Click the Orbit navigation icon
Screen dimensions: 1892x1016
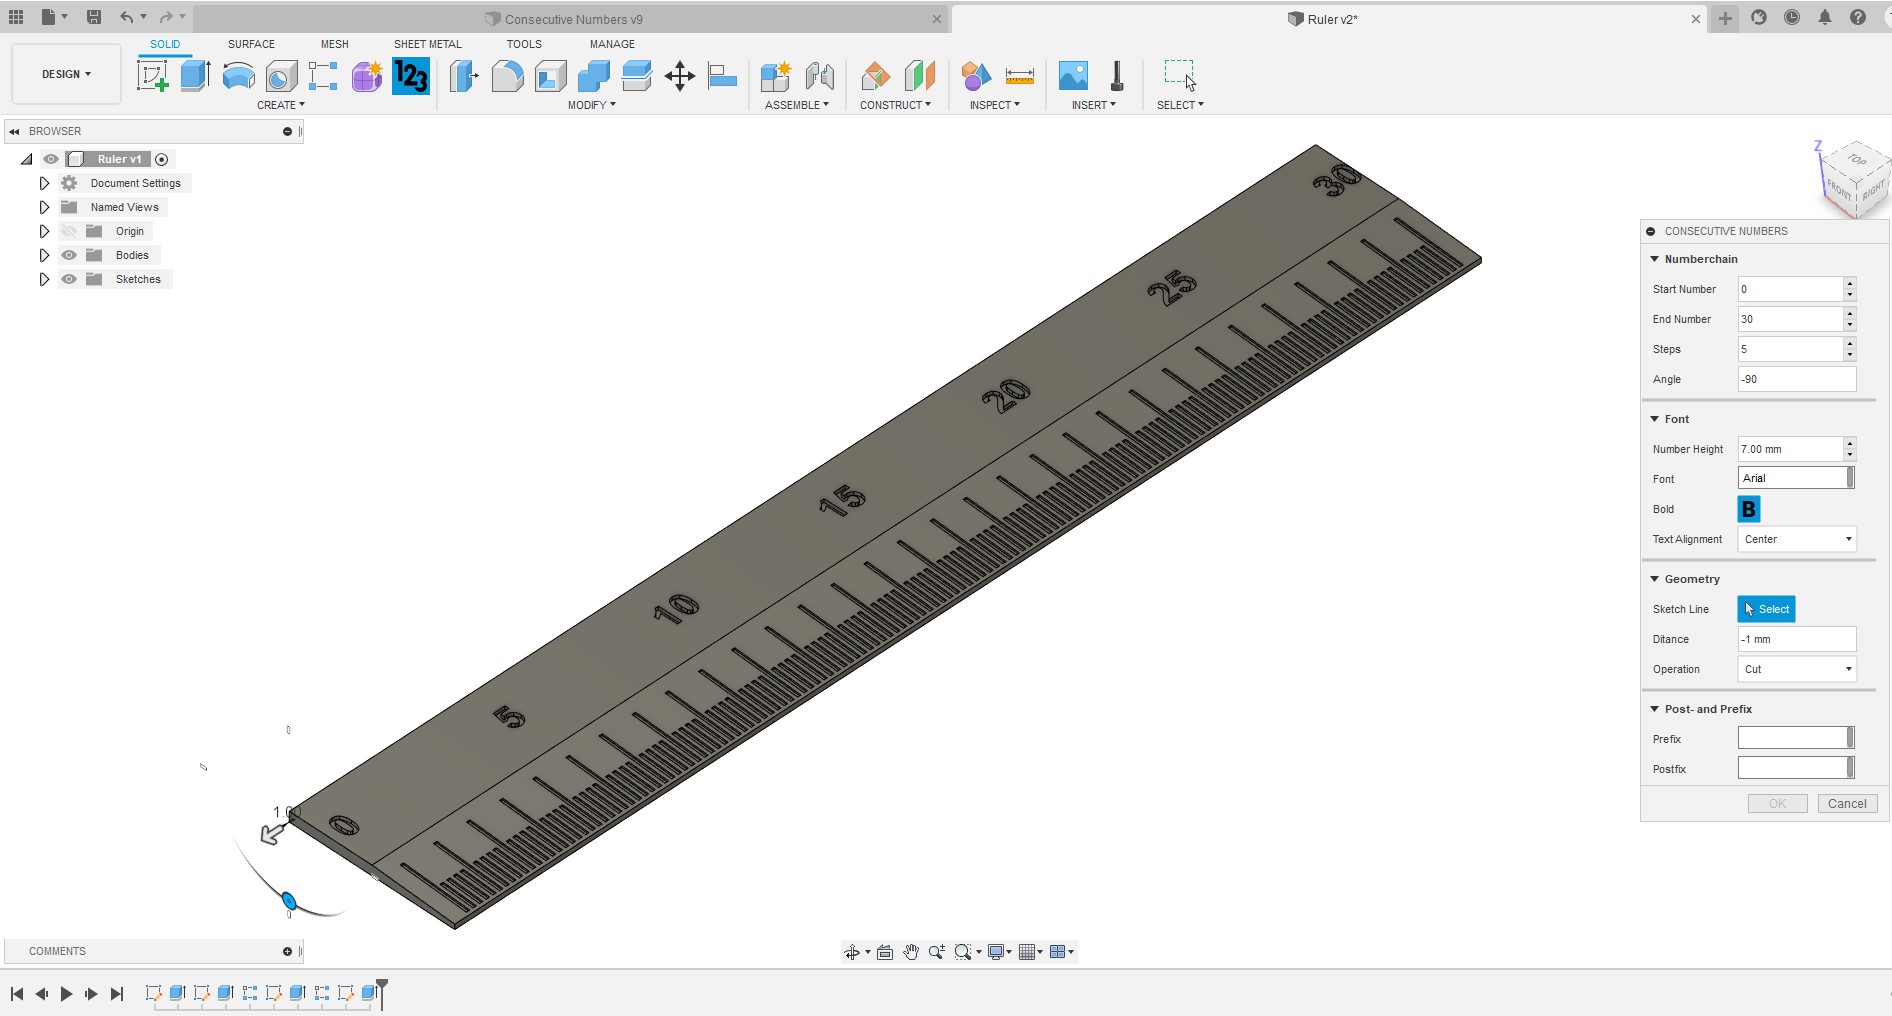(x=852, y=952)
